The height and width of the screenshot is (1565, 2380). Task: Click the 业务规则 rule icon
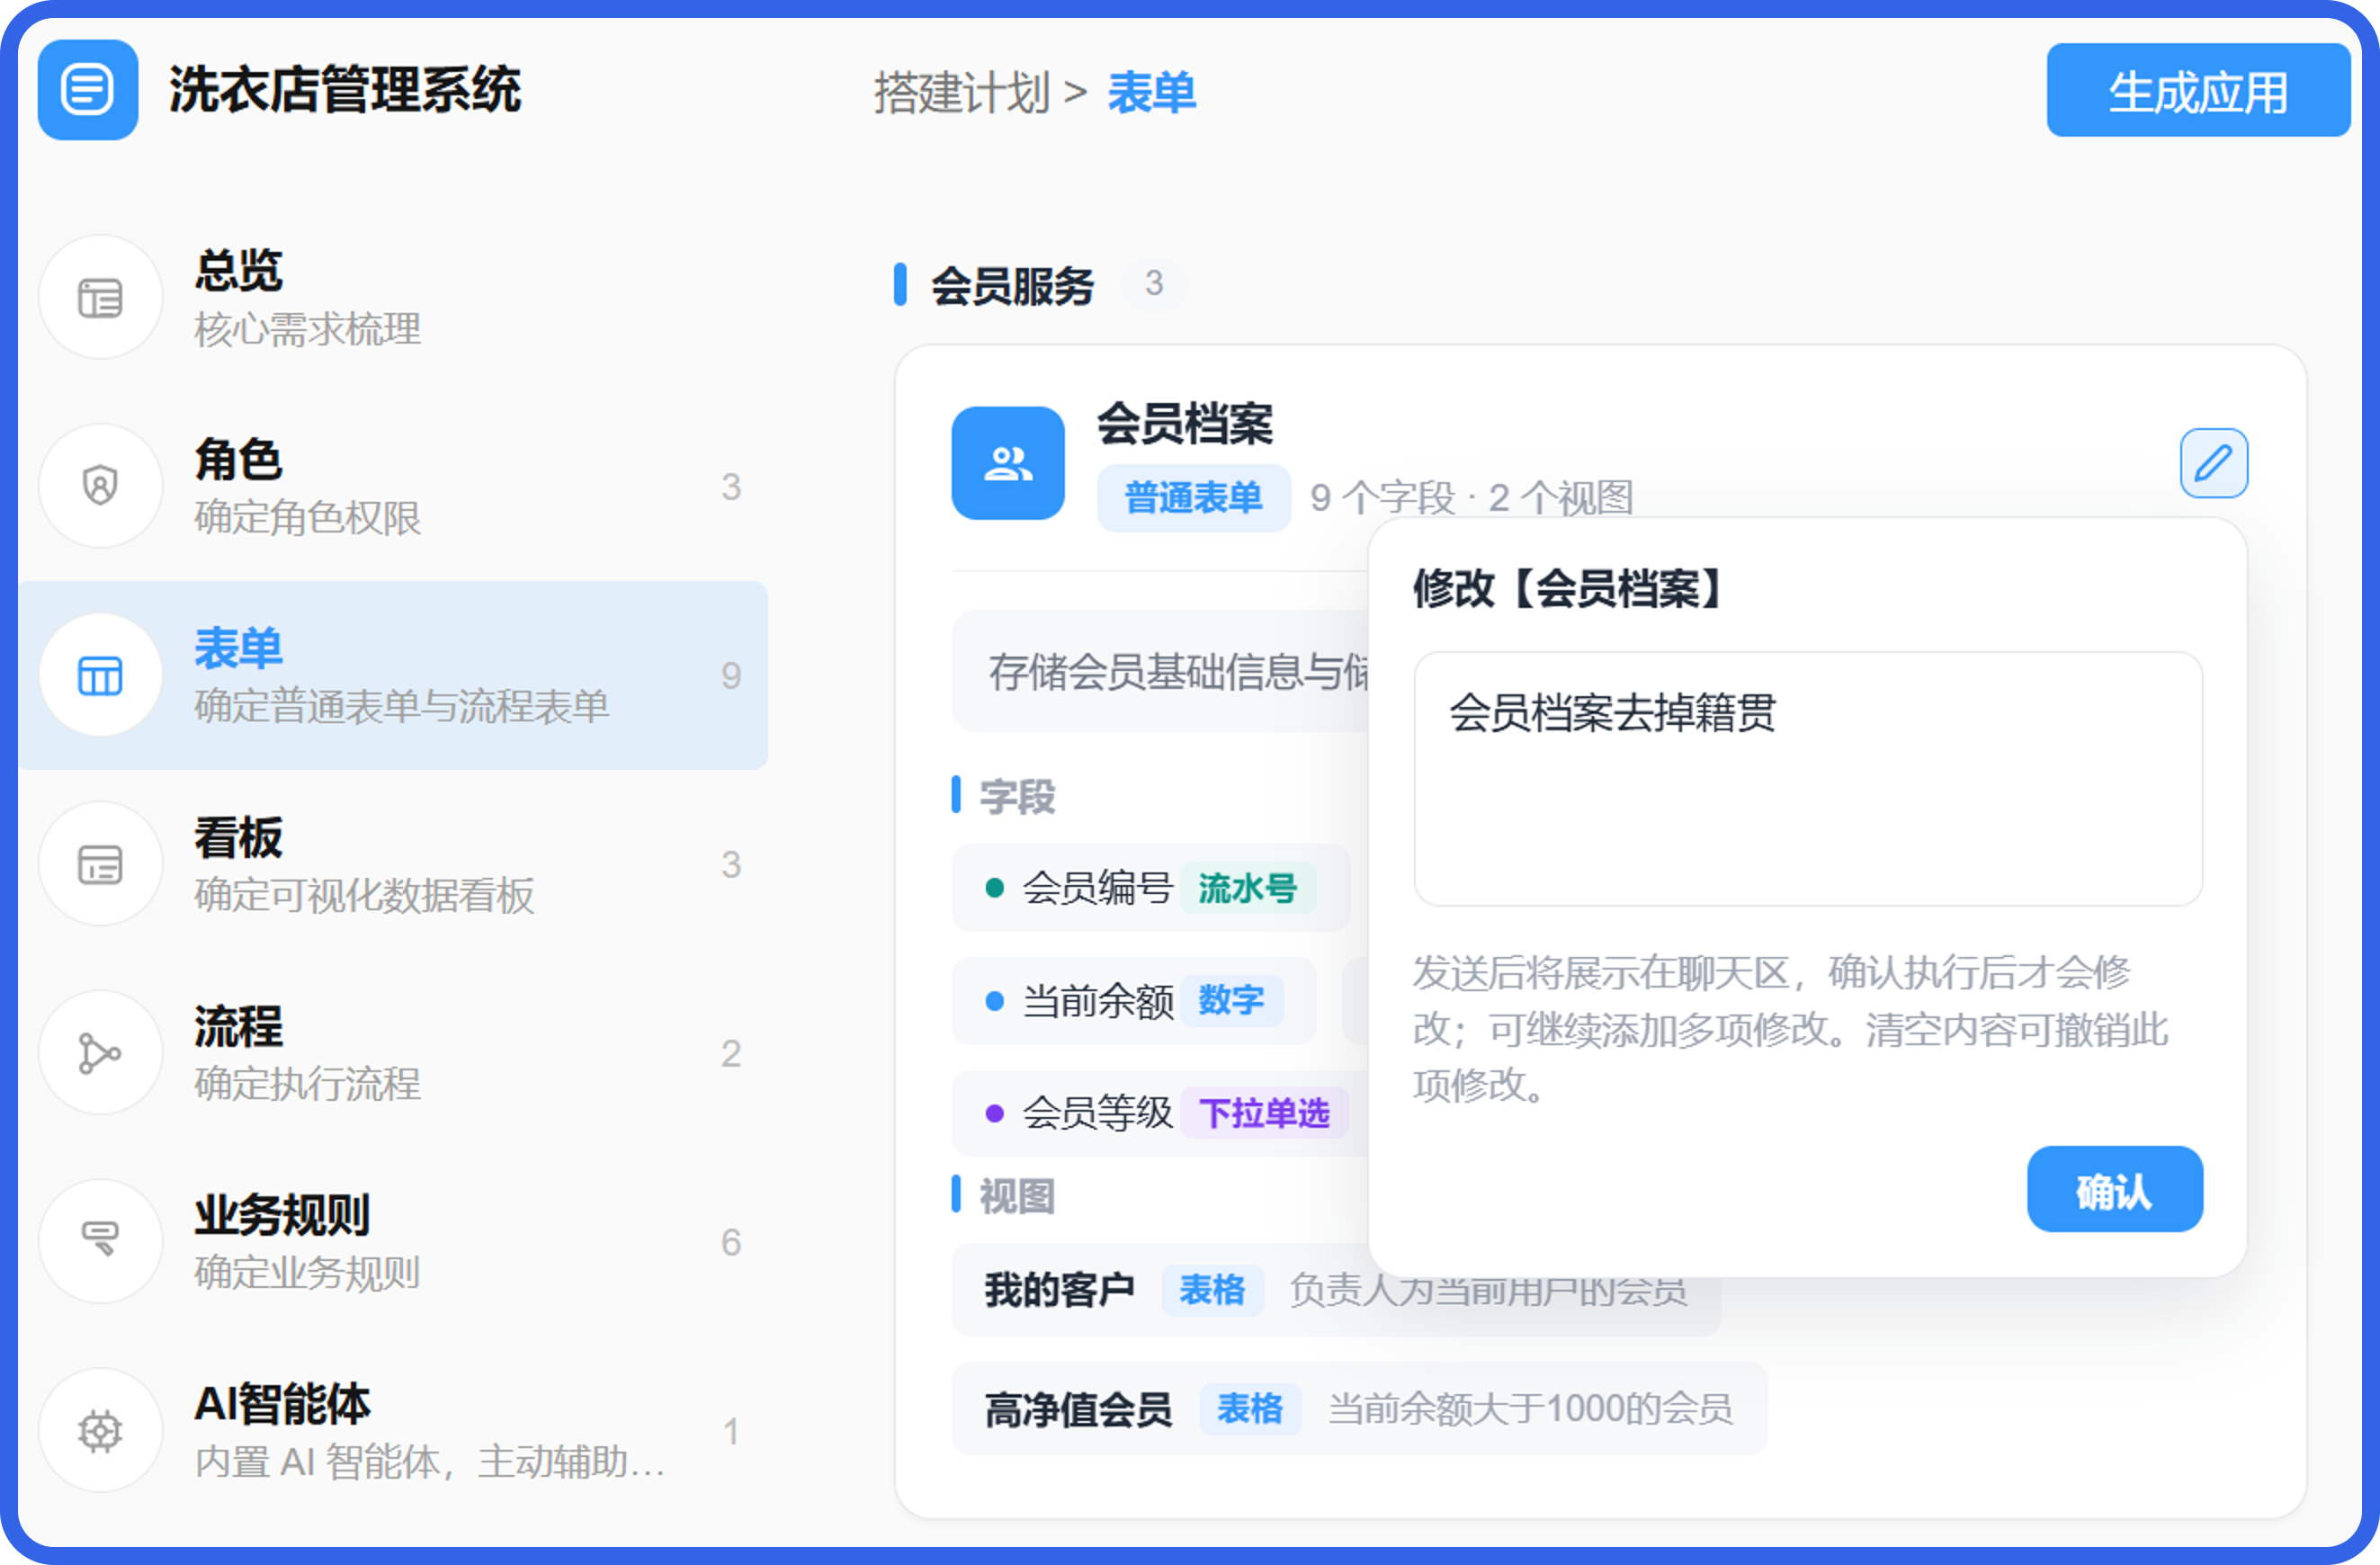100,1241
